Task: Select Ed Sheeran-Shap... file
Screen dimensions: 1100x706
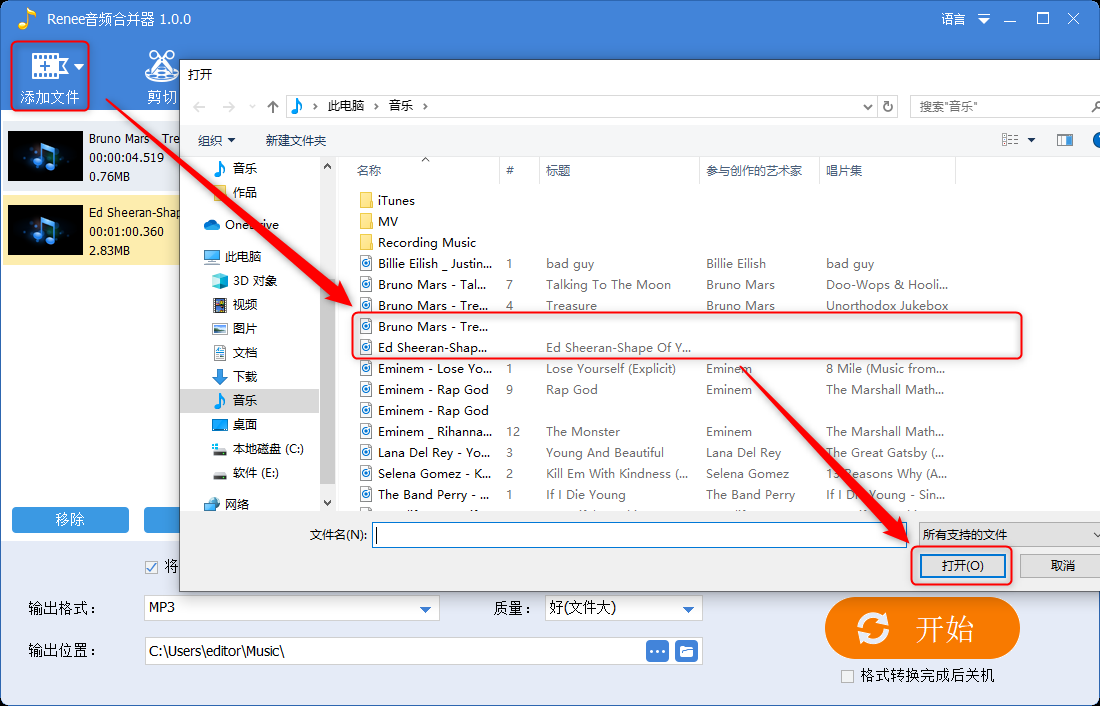Action: pyautogui.click(x=423, y=347)
